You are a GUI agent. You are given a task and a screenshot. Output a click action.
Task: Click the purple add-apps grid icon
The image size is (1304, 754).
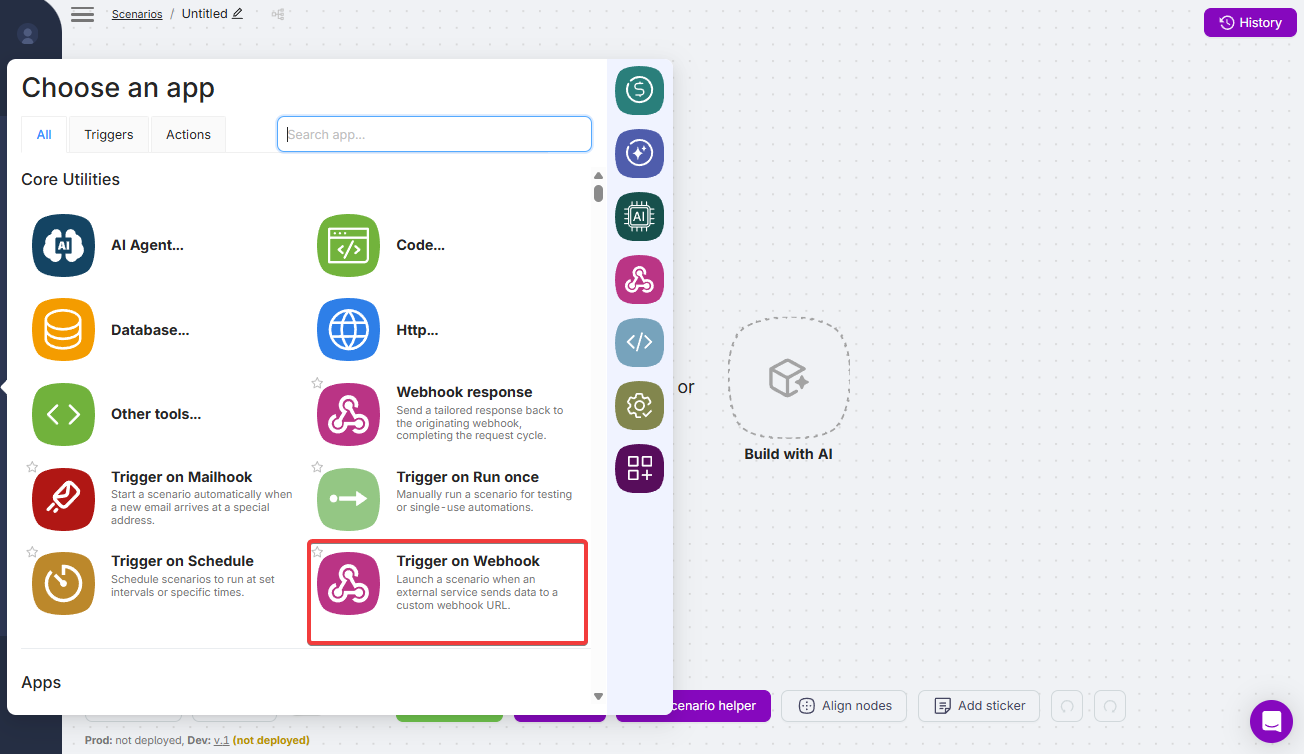point(639,469)
